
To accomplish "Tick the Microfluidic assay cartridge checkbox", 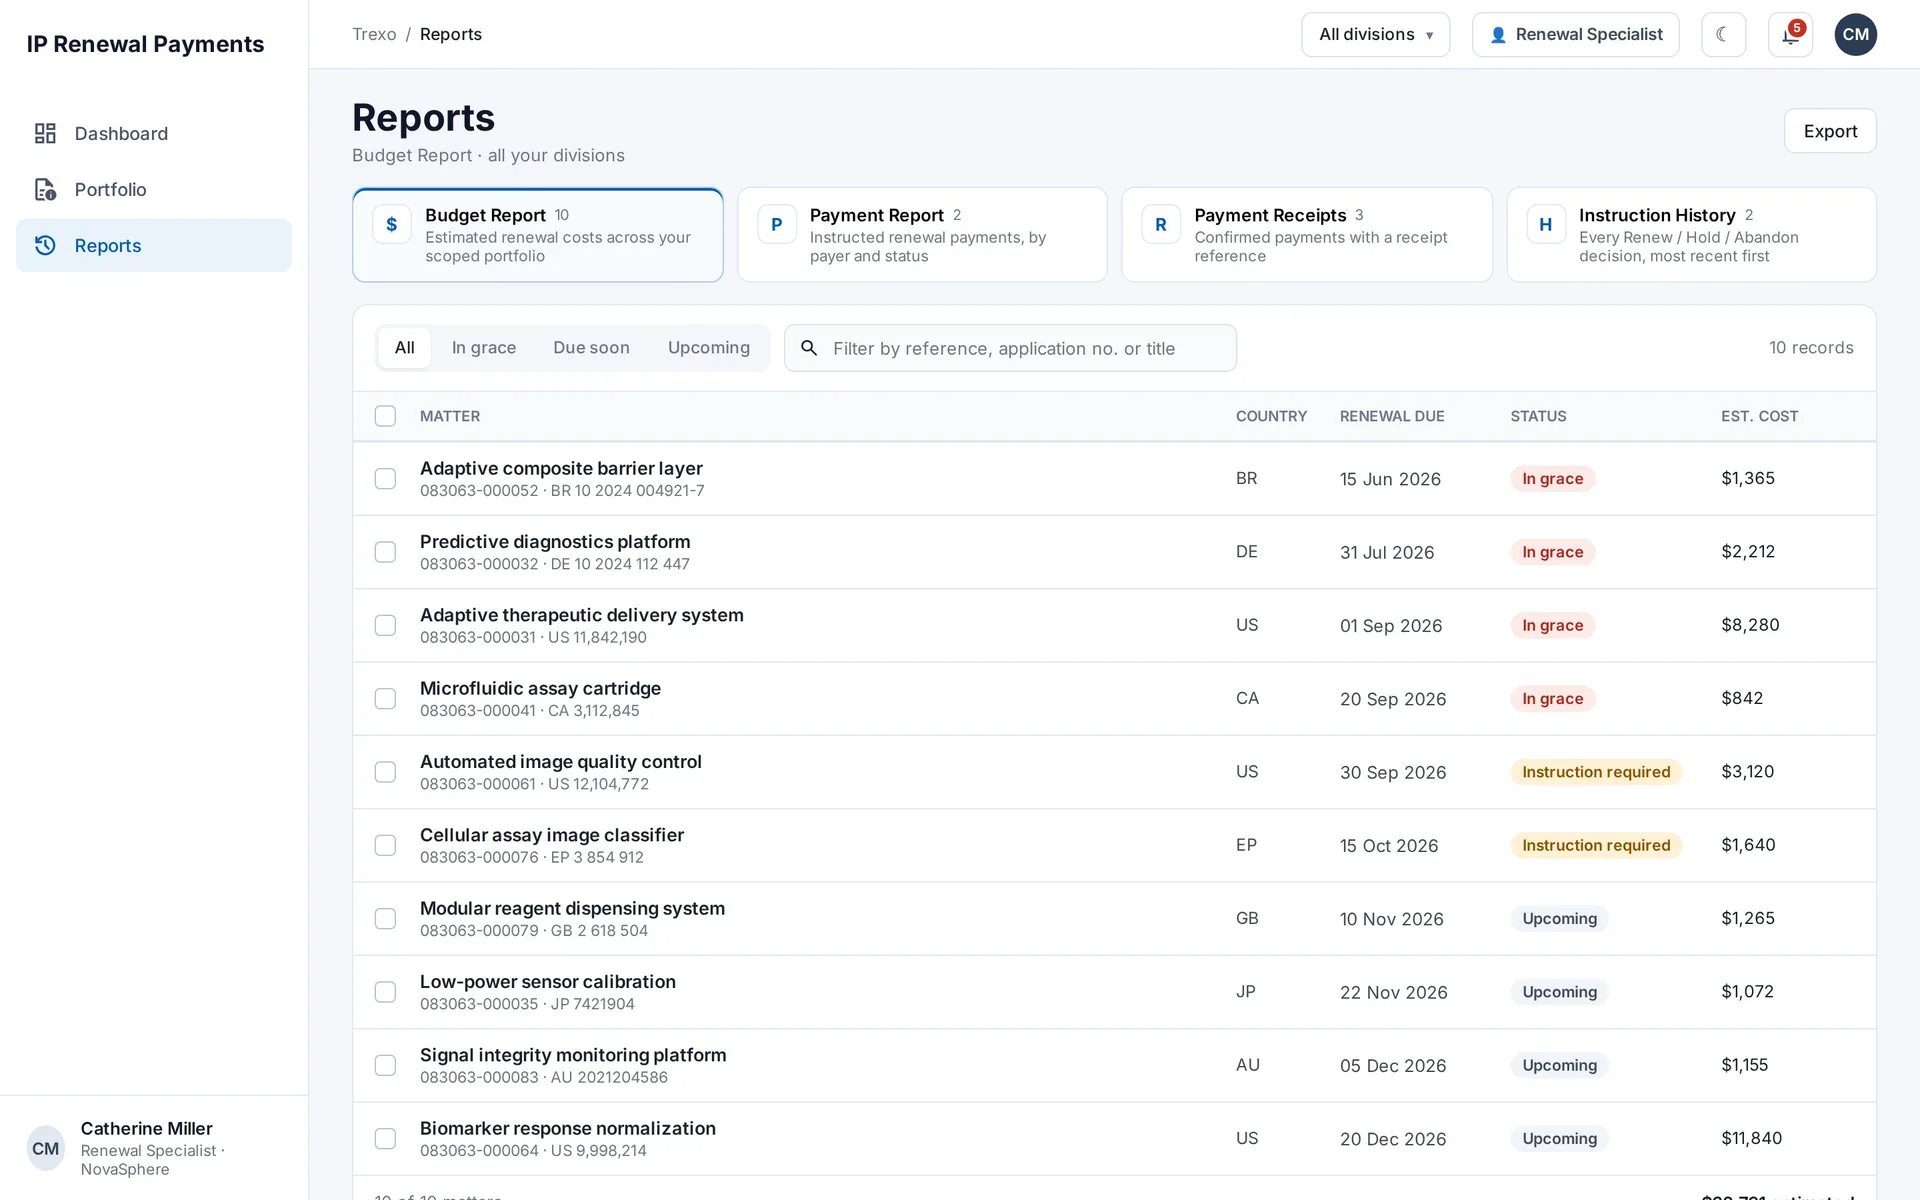I will point(385,699).
